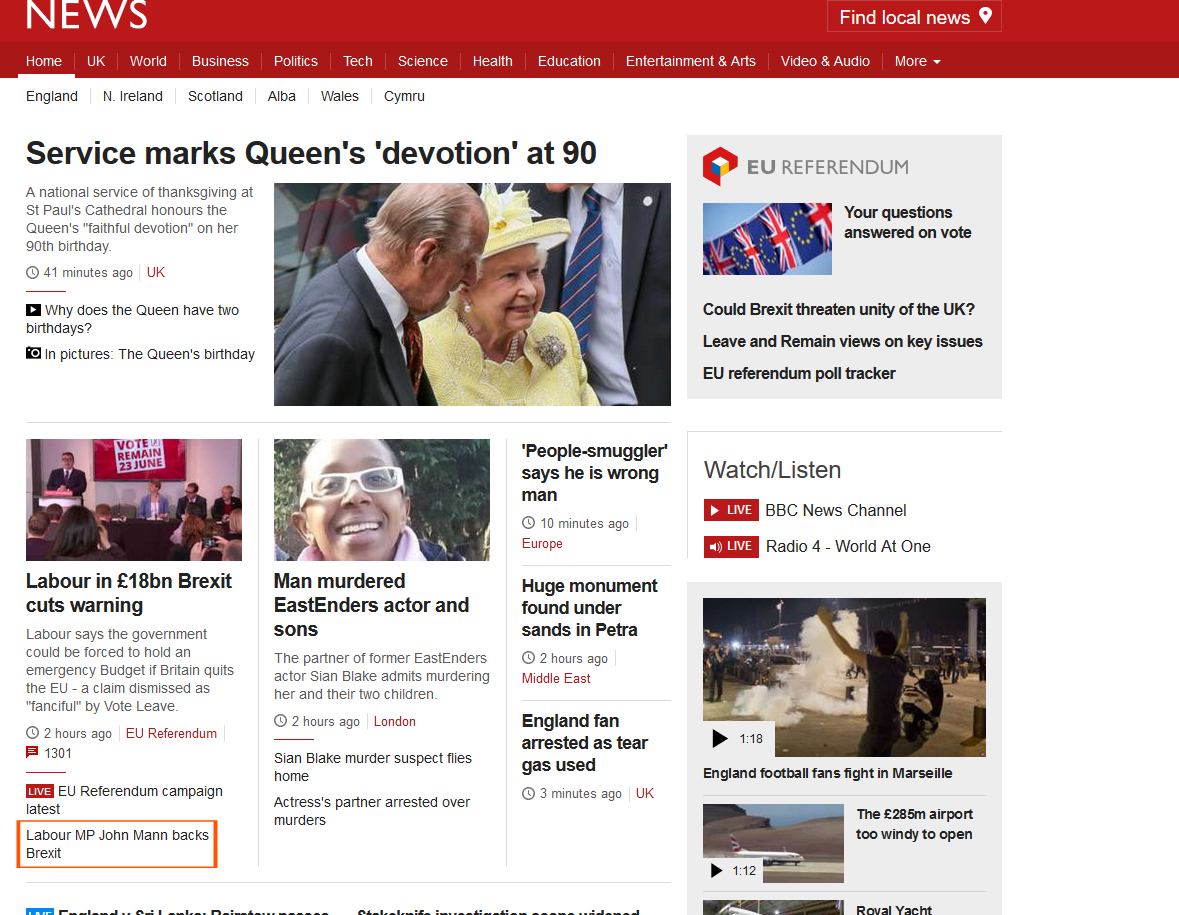Open headline 'Service marks Queen's devotion at 90'

pos(311,153)
